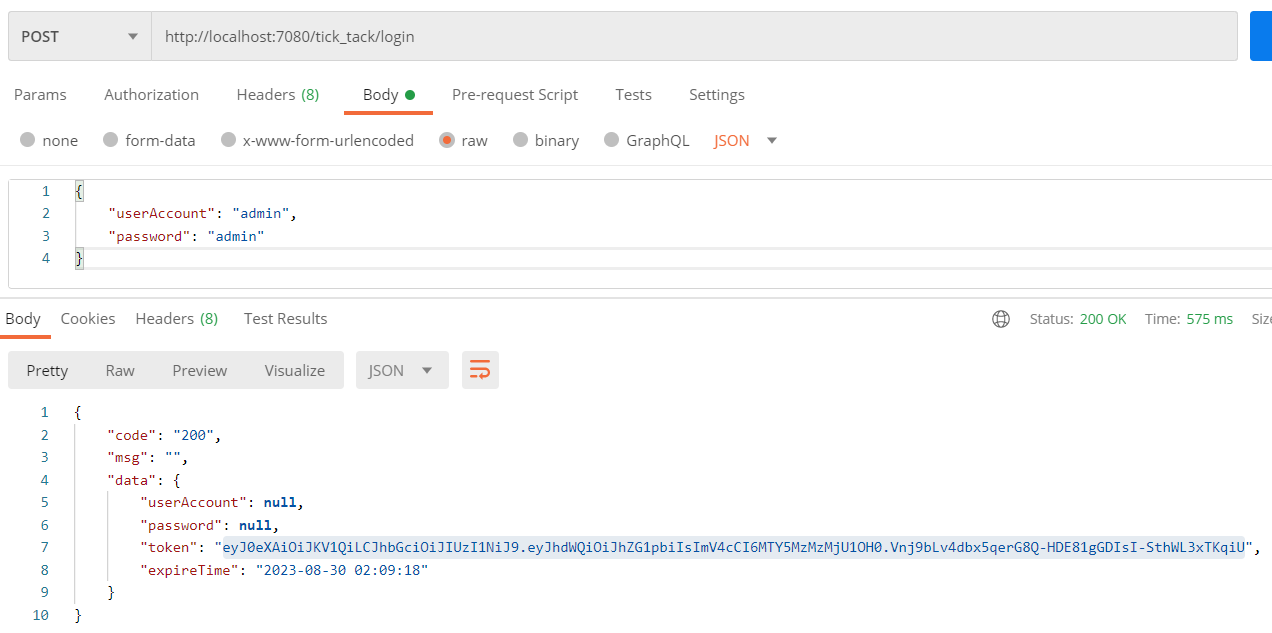Select the none body type
The width and height of the screenshot is (1272, 633).
coord(49,141)
